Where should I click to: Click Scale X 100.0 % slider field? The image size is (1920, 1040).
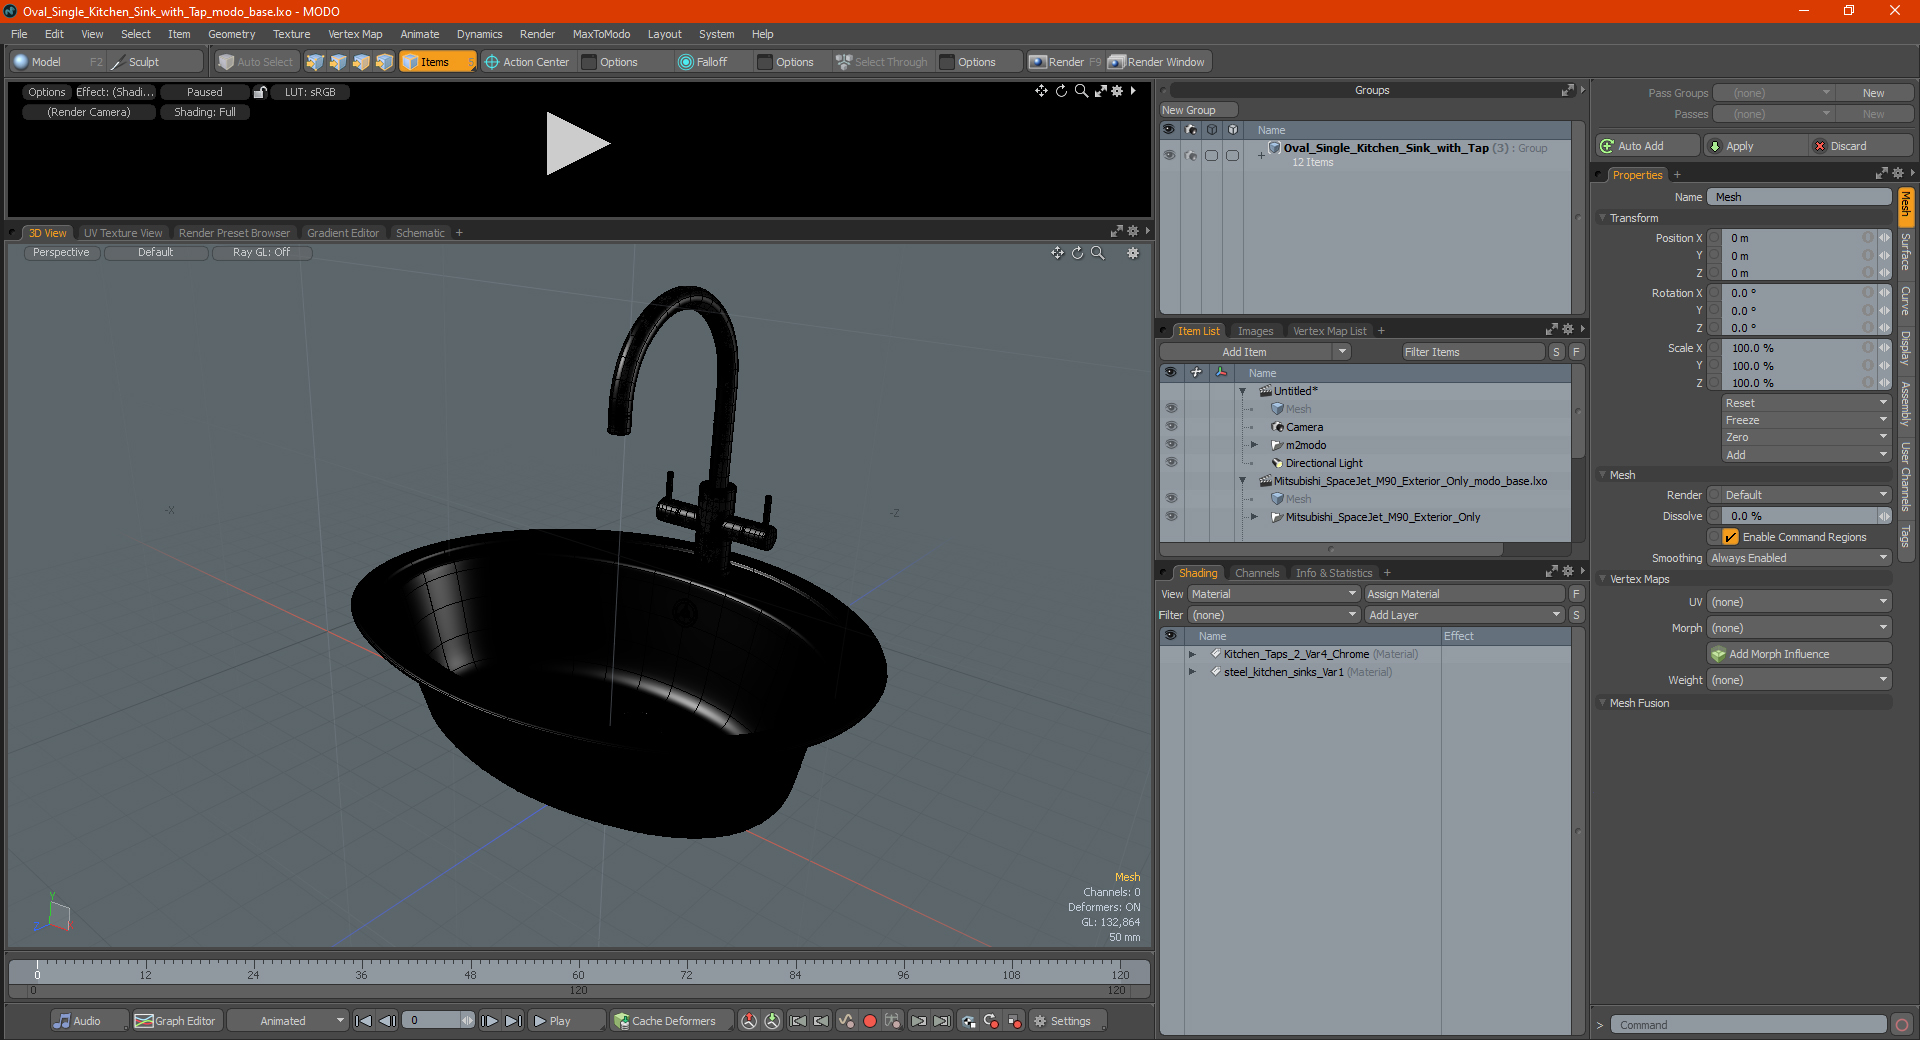1798,348
